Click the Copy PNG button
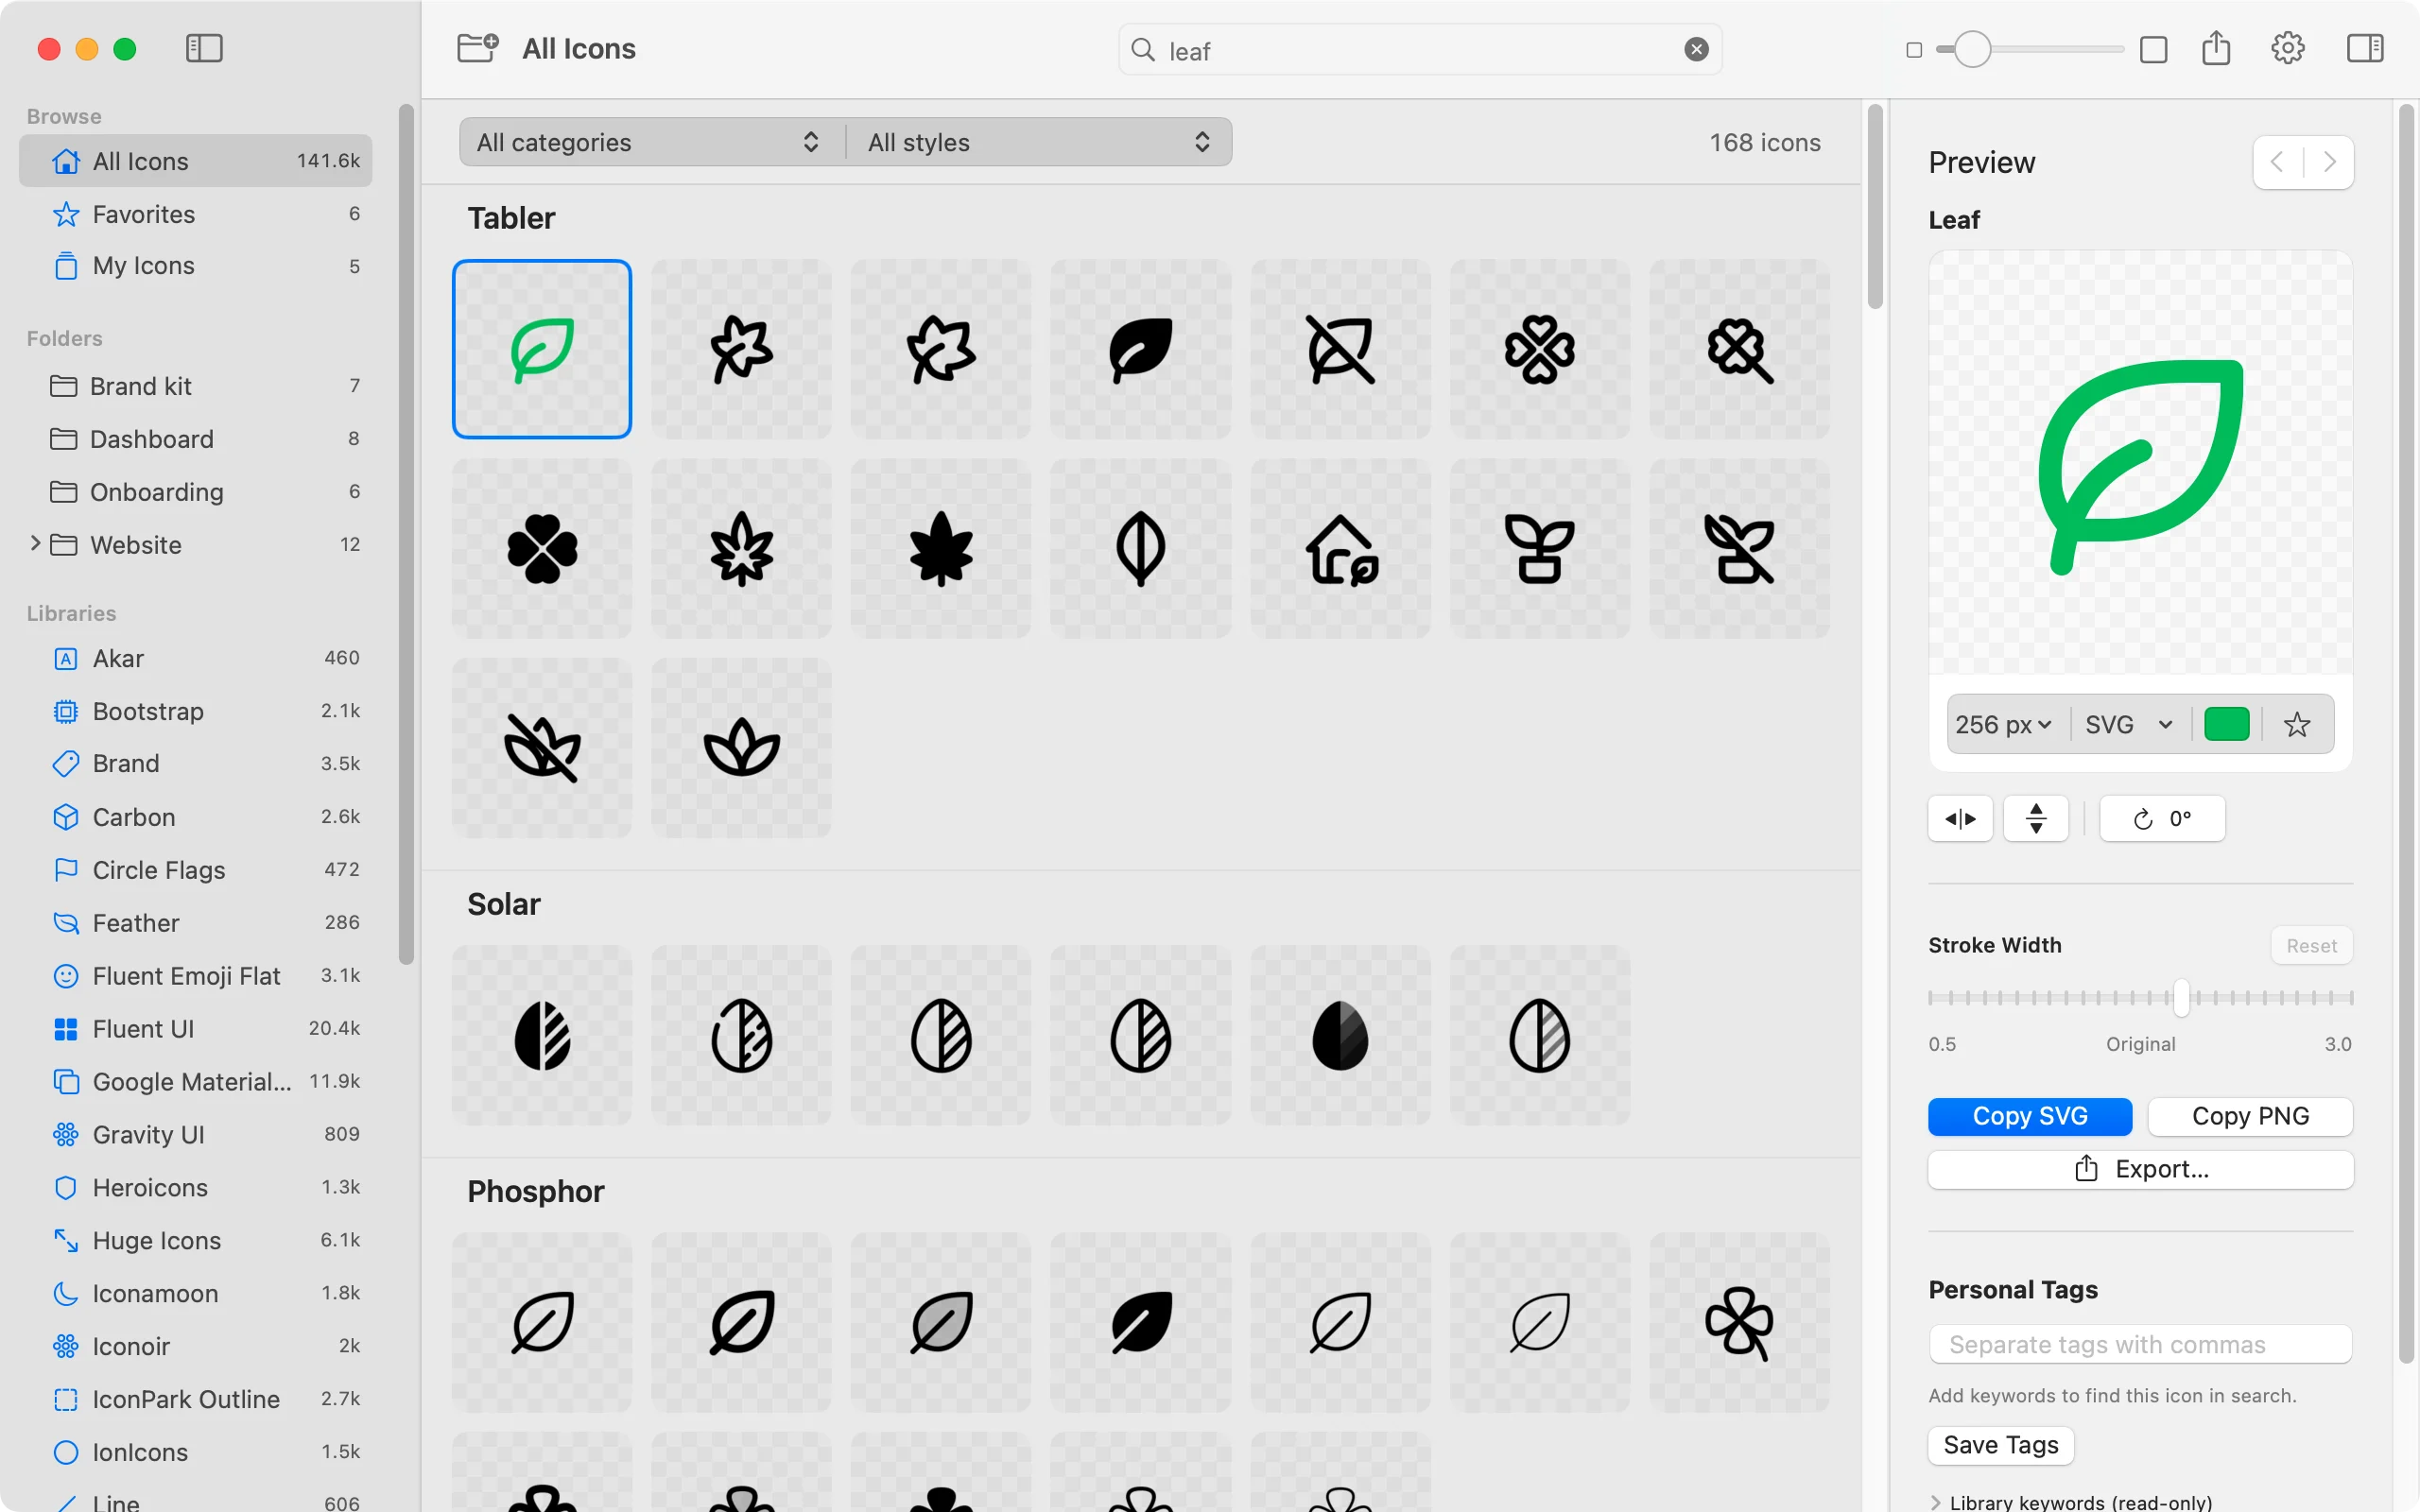The image size is (2420, 1512). pos(2250,1116)
